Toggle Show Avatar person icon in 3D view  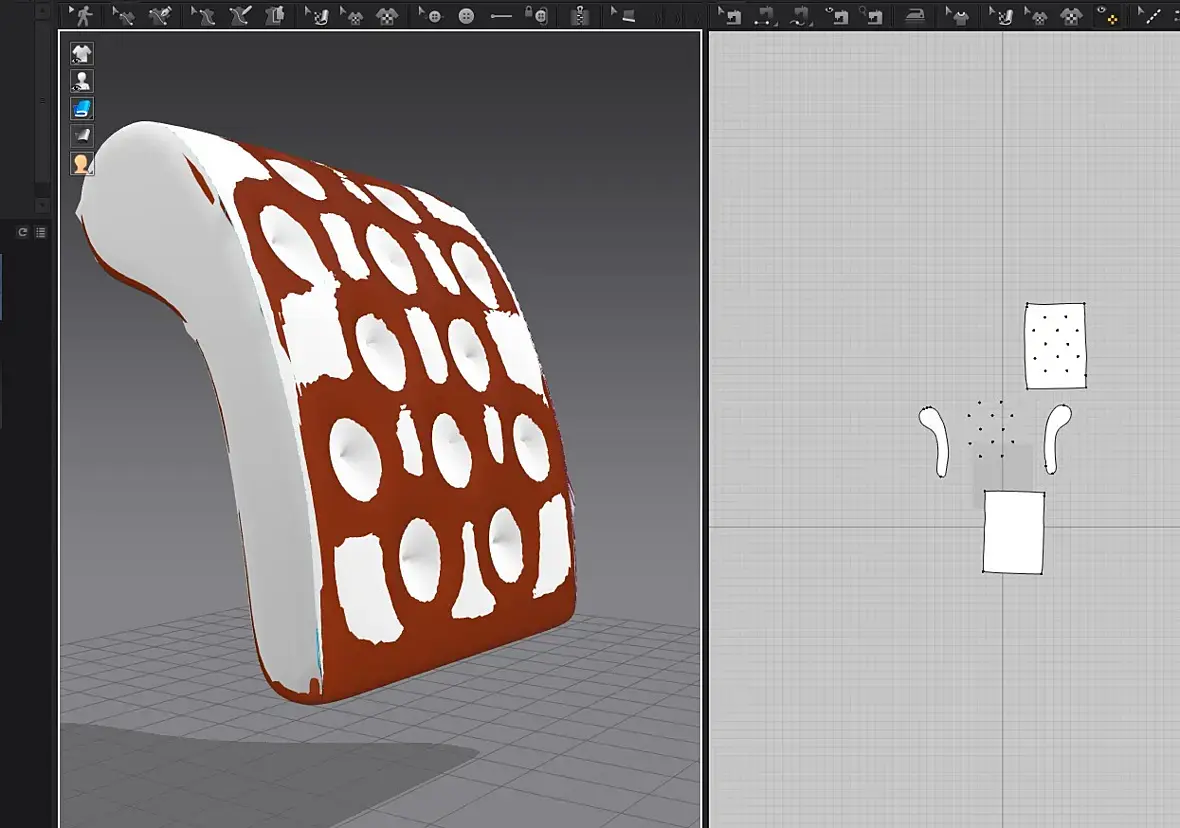[x=82, y=81]
